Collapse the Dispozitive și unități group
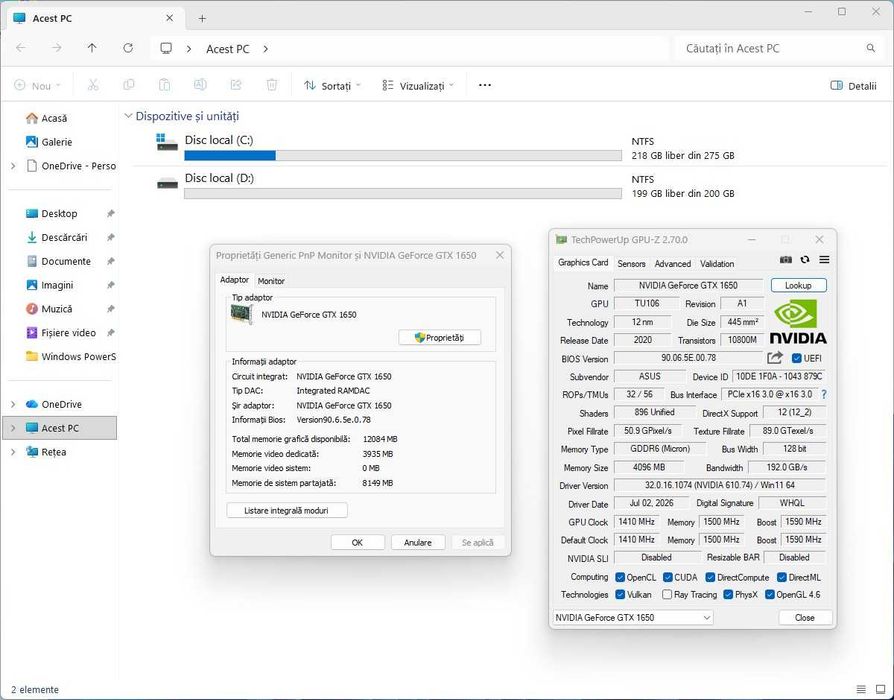Viewport: 894px width, 700px height. [128, 116]
